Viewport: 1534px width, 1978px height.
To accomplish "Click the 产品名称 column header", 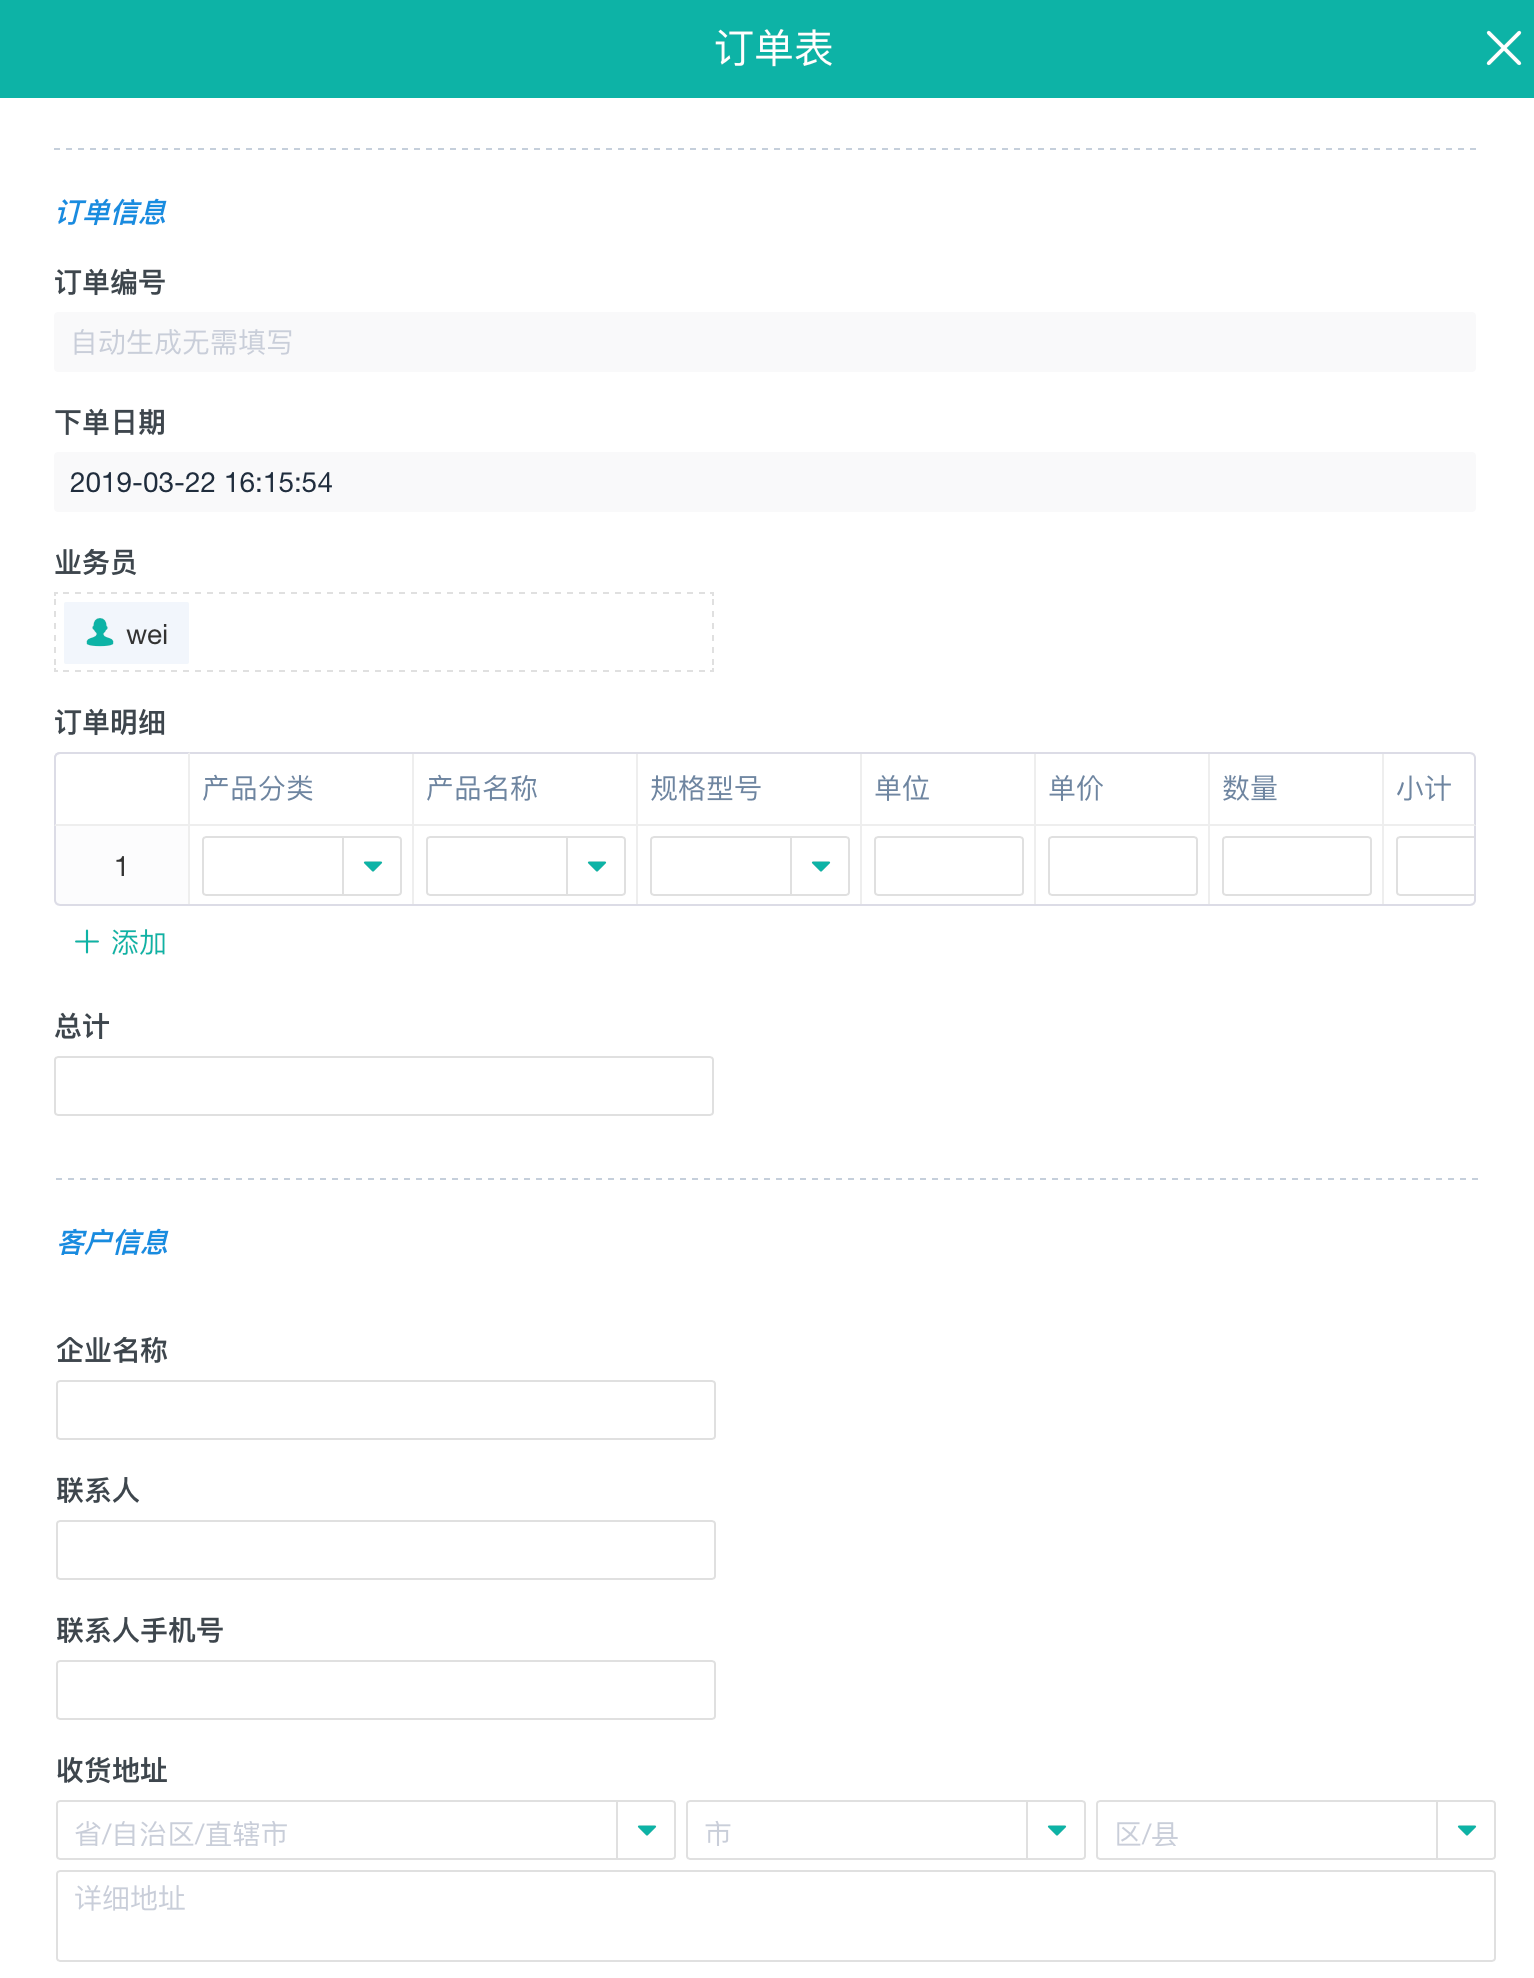I will pyautogui.click(x=525, y=789).
